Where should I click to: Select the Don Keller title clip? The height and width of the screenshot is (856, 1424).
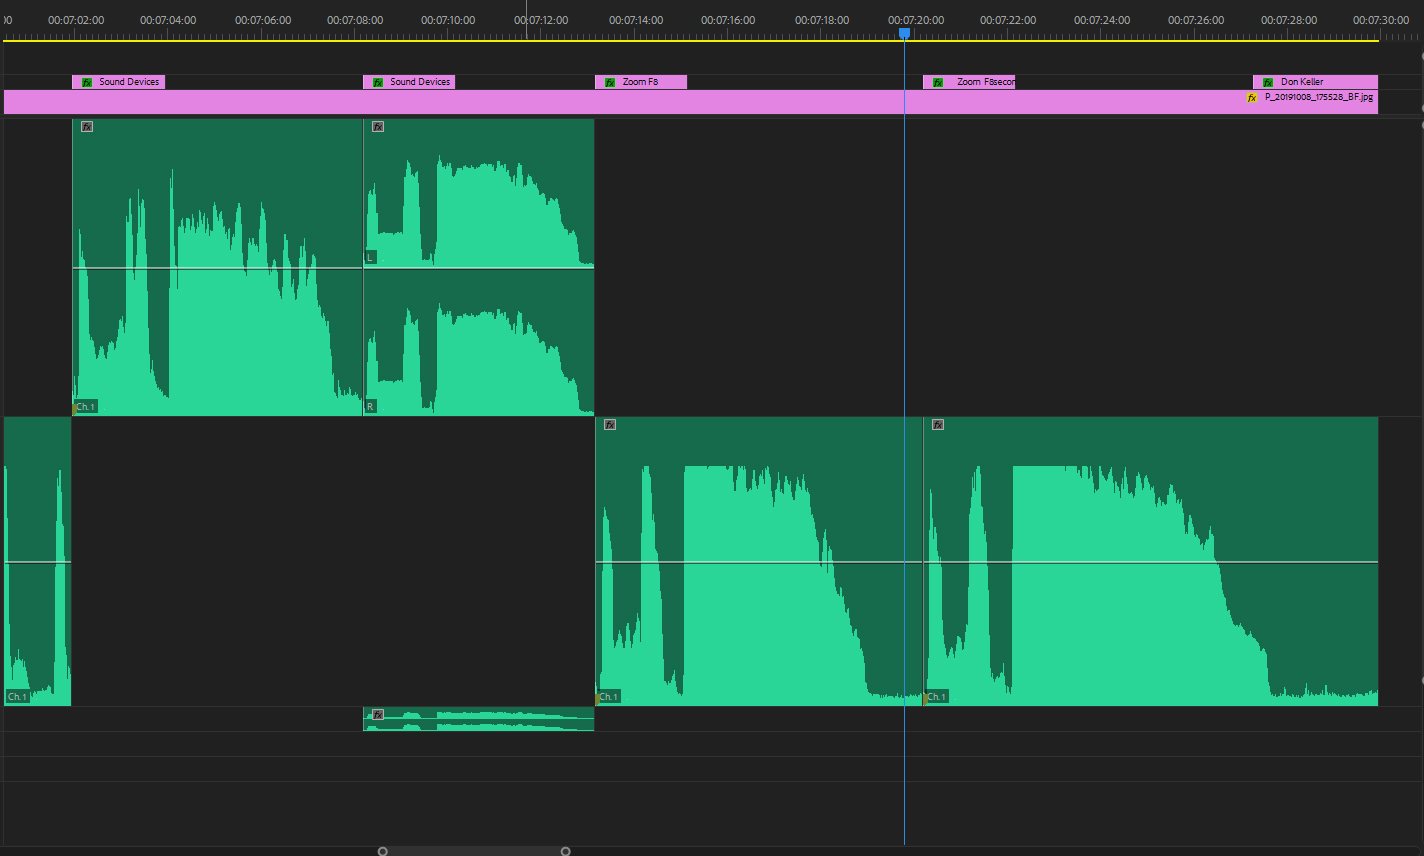(x=1315, y=82)
